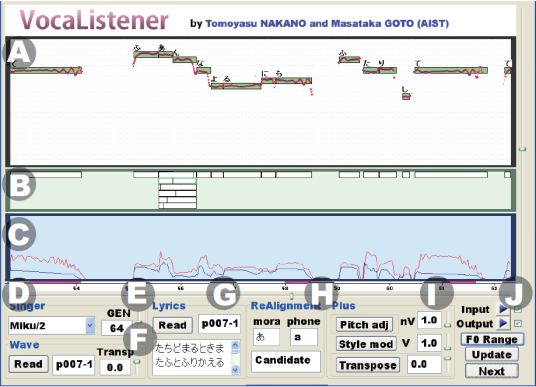Play the Input audio
This screenshot has width=536, height=387.
click(x=503, y=309)
